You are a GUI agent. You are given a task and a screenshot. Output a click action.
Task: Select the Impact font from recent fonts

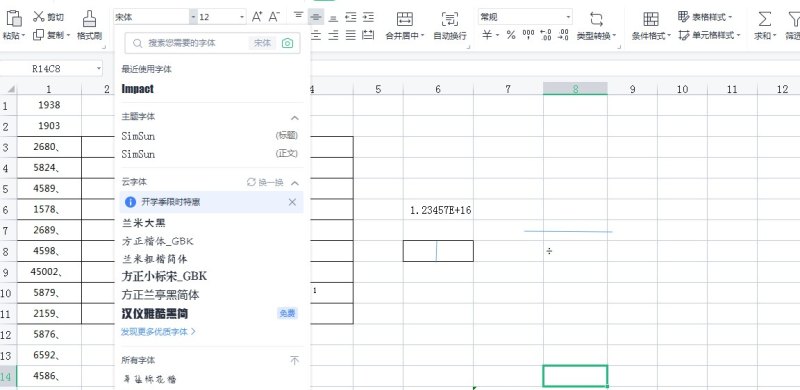[137, 89]
